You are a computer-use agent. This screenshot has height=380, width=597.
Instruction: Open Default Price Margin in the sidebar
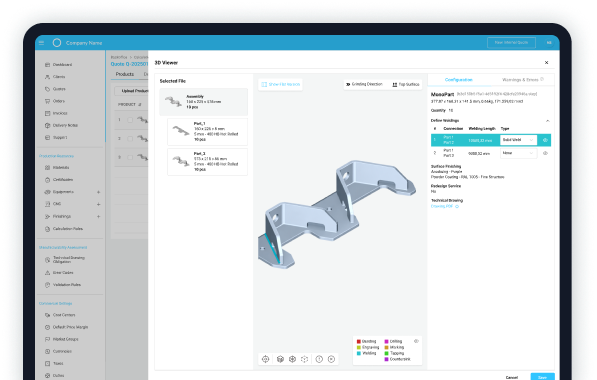coord(66,327)
